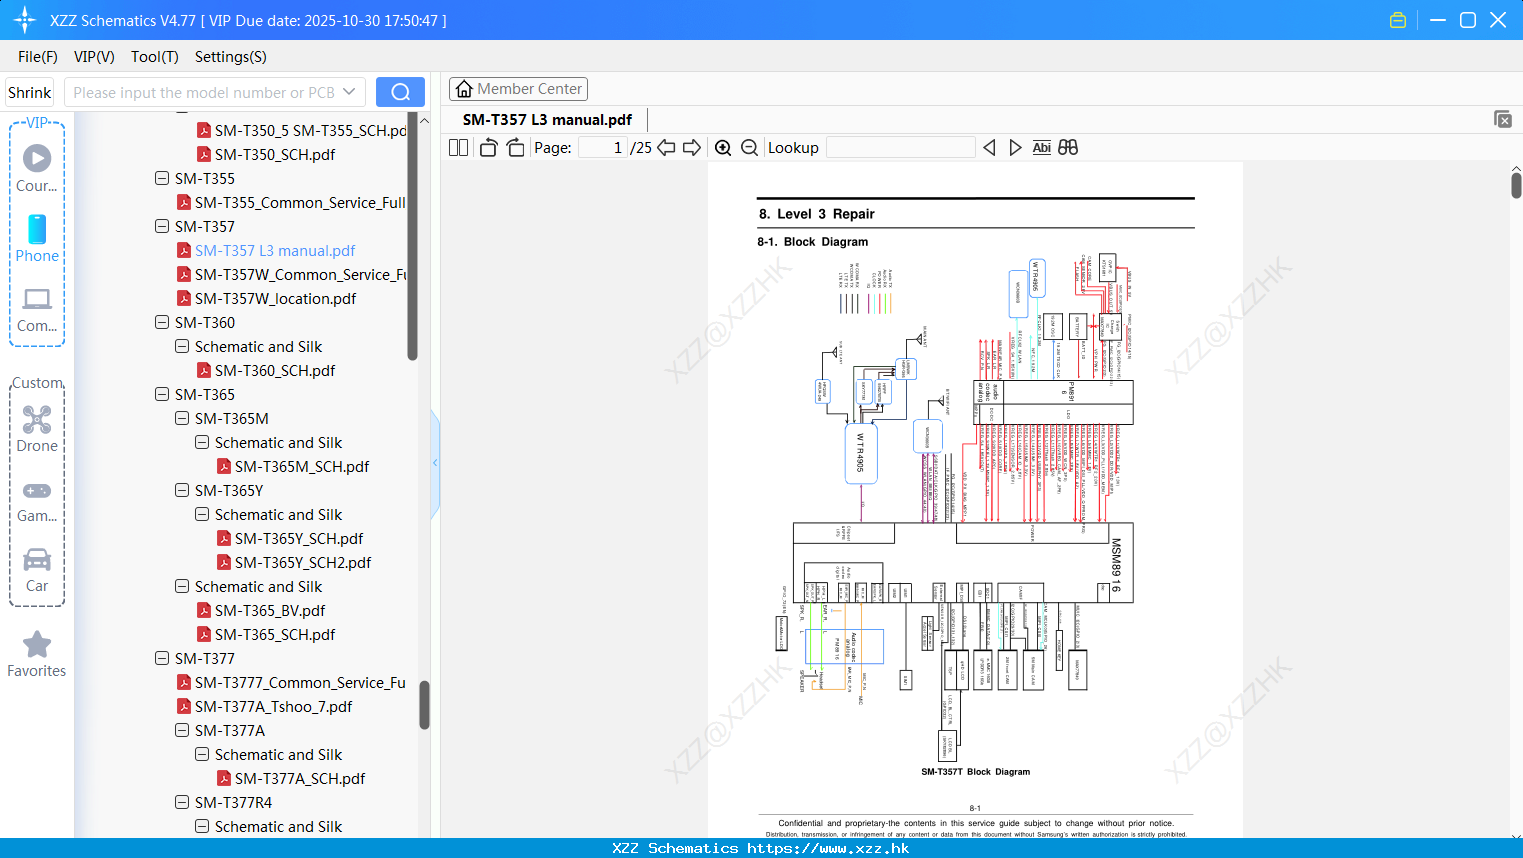Select Car sidebar category

(37, 570)
